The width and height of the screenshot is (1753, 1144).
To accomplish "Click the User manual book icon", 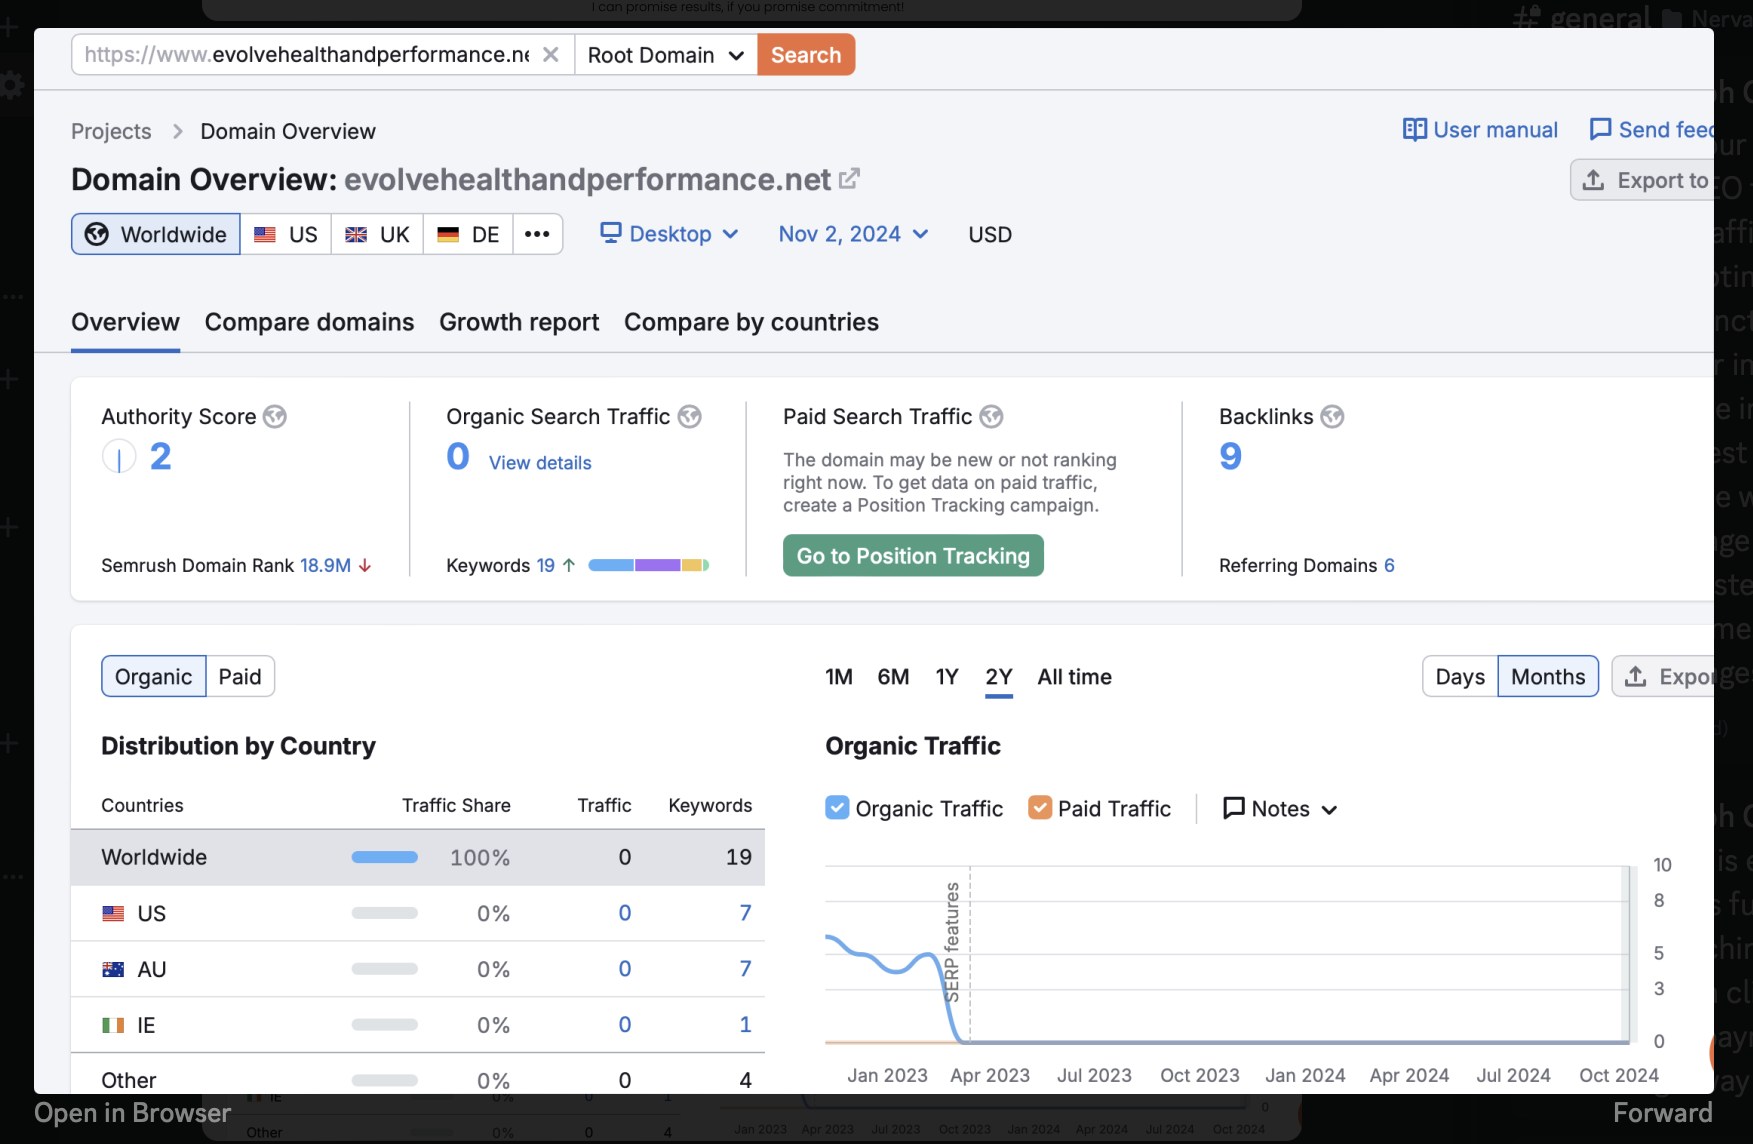I will click(x=1414, y=130).
